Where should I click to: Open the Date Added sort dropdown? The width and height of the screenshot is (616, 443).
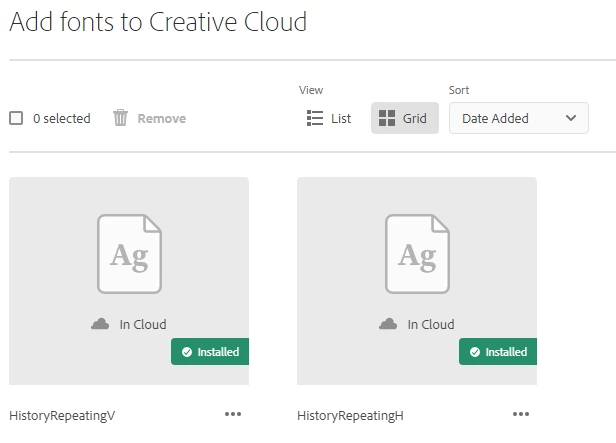coord(519,118)
